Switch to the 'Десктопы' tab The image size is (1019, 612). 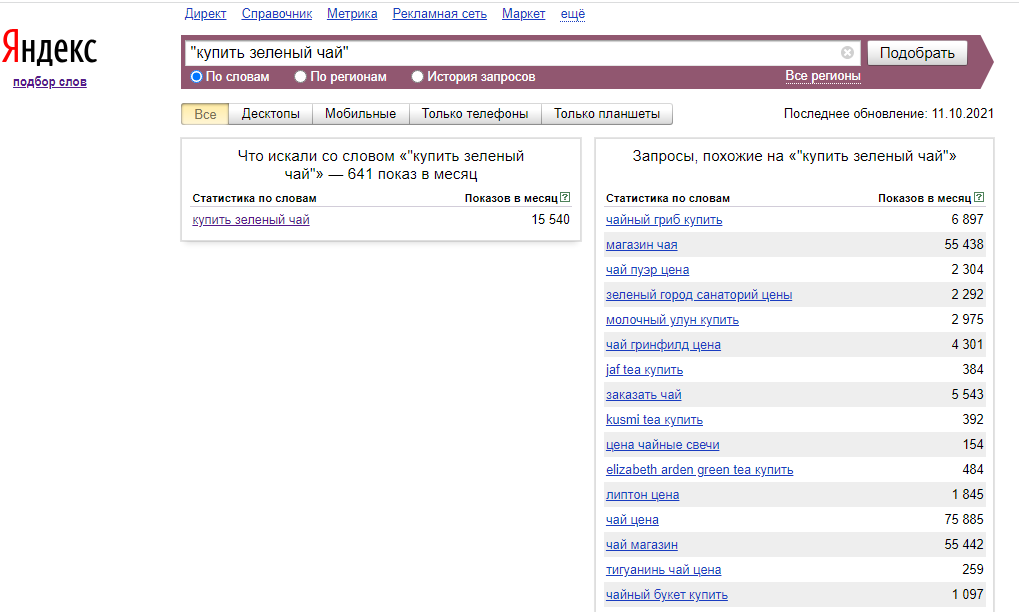point(270,114)
